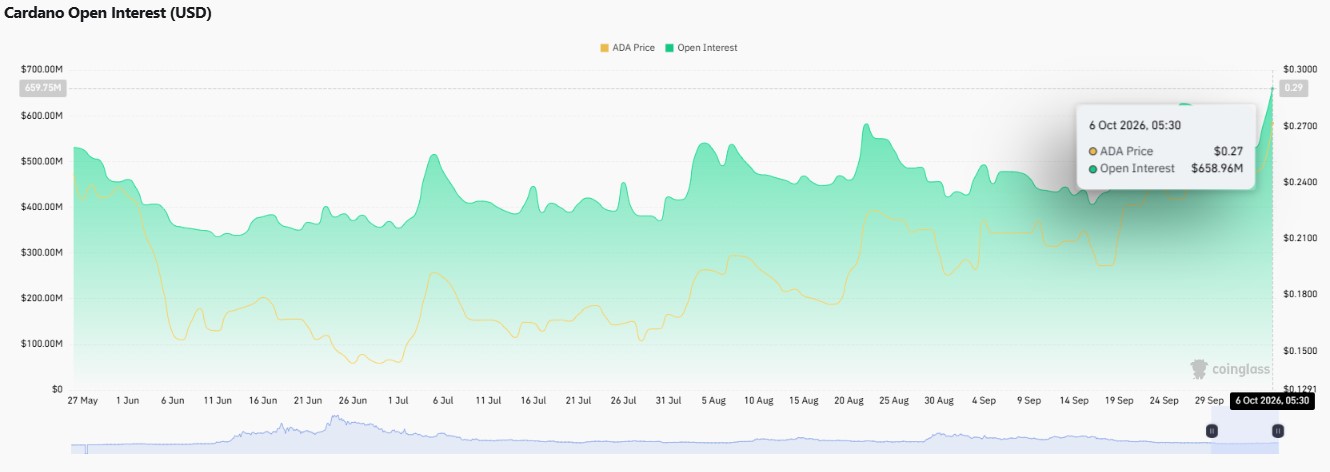Click the 4 Sep x-axis date

click(982, 400)
